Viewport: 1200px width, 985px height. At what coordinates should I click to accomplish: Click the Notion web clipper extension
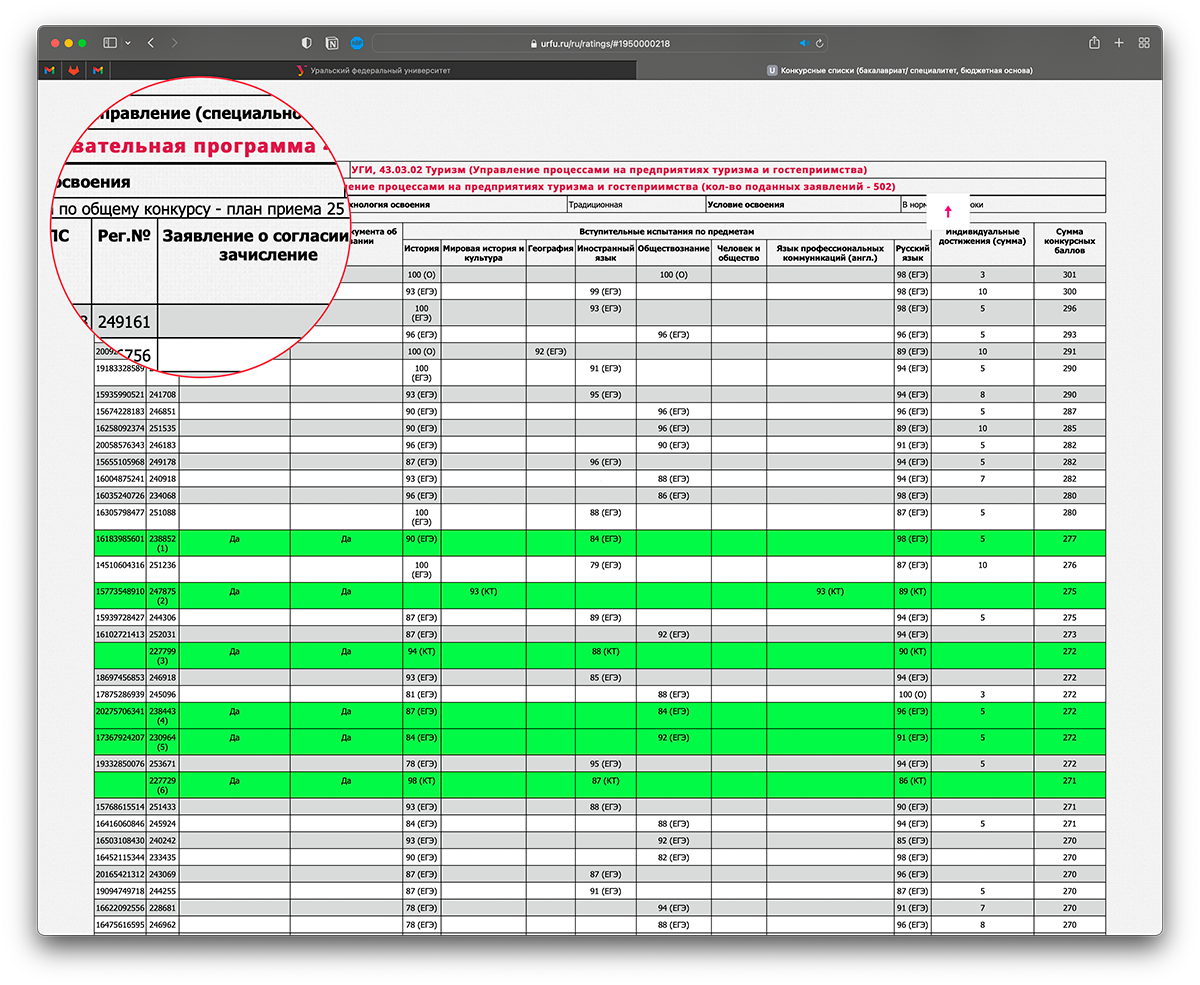pos(331,43)
